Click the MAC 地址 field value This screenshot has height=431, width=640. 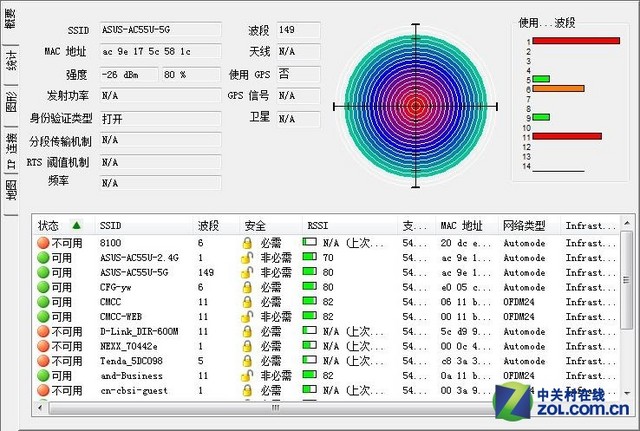click(x=160, y=51)
